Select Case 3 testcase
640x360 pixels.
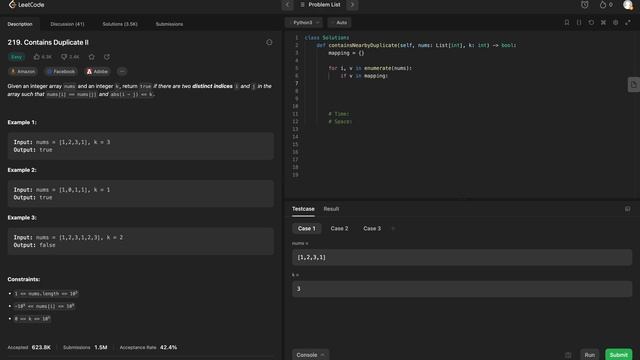tap(372, 229)
